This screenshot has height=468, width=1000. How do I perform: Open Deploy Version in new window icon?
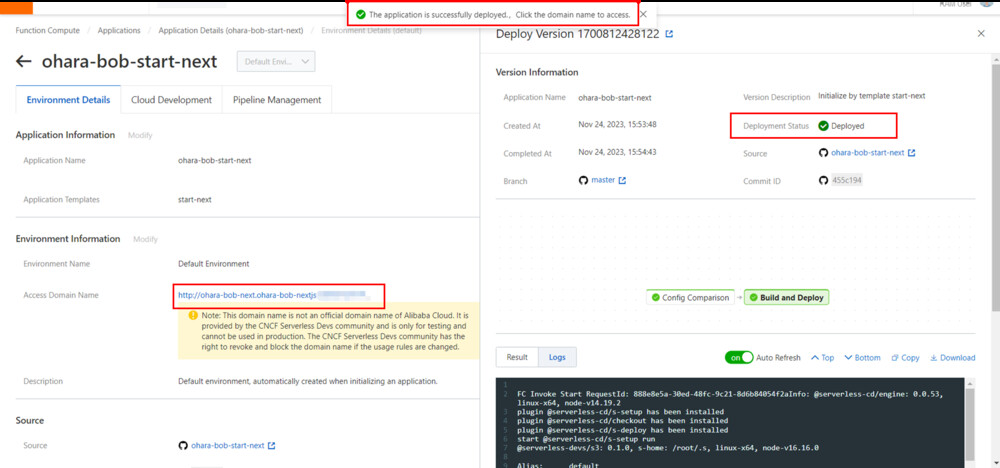point(669,34)
